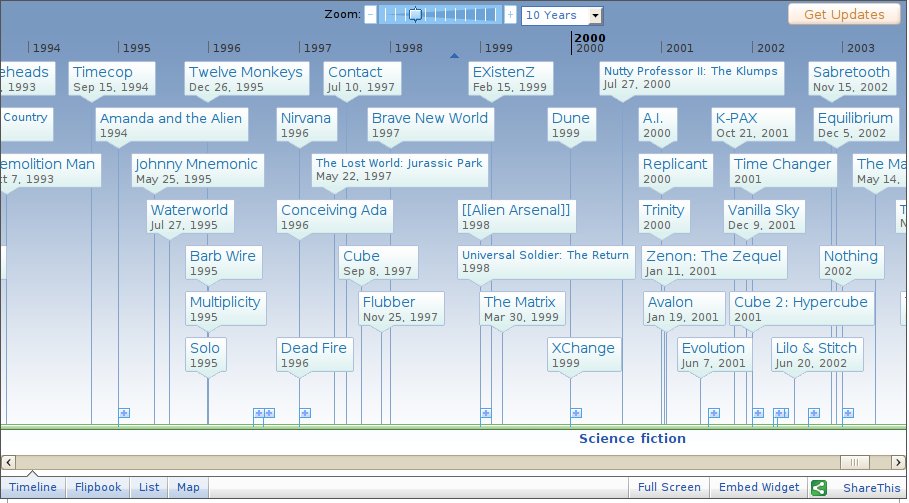Open the Conceiving Ada event
The image size is (909, 503).
point(334,217)
